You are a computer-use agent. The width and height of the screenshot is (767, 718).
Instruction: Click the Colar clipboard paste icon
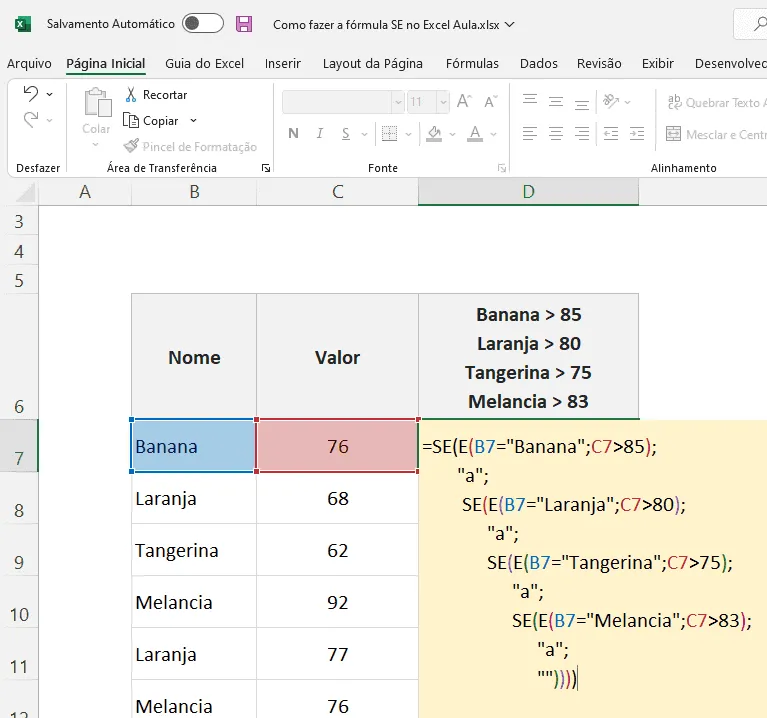[x=97, y=103]
